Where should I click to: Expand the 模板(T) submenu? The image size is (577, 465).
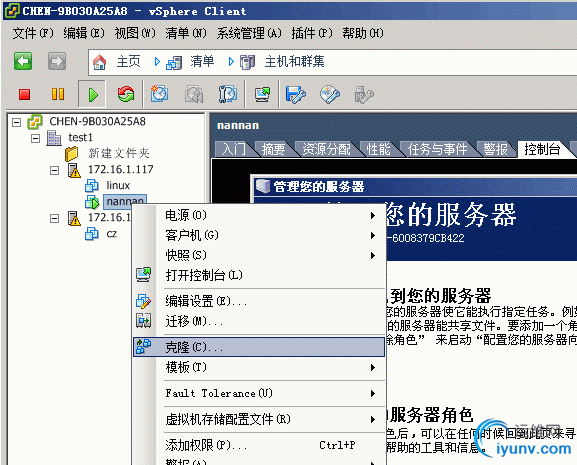(x=373, y=368)
